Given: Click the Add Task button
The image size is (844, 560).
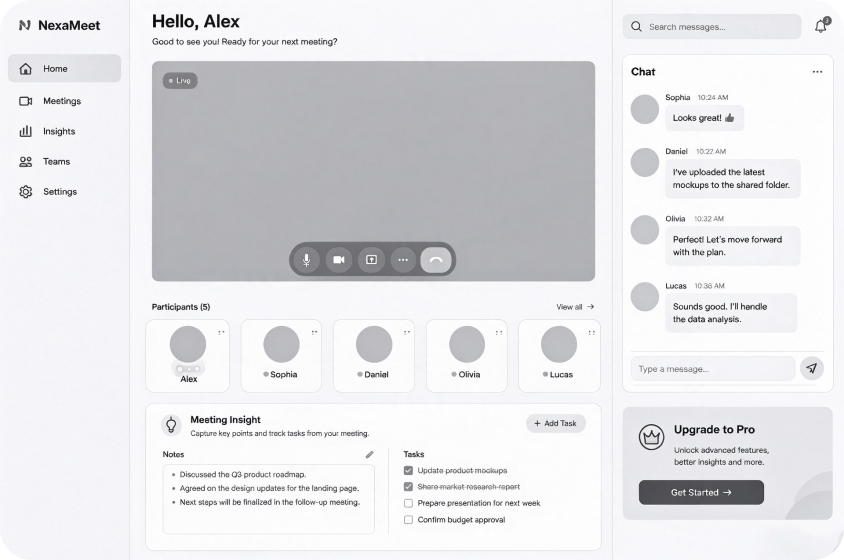Looking at the screenshot, I should pos(555,423).
